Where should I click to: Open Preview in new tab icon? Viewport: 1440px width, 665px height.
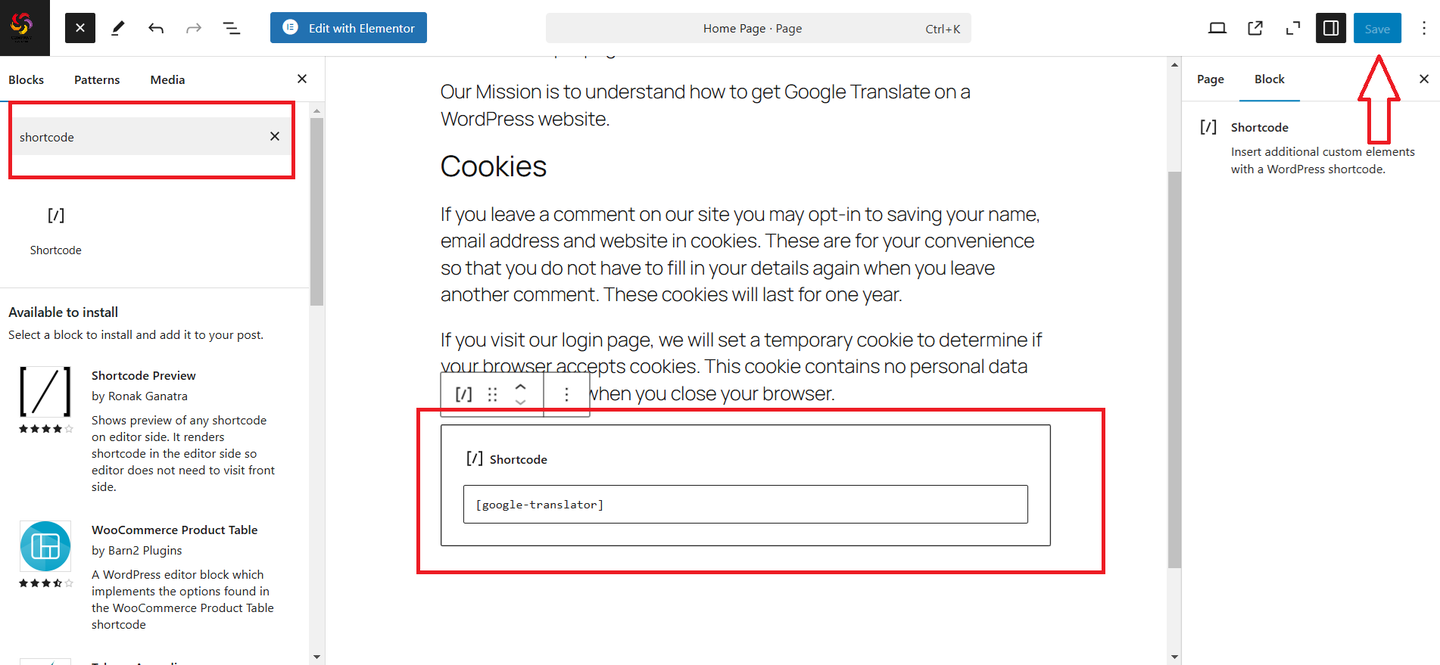click(x=1255, y=27)
